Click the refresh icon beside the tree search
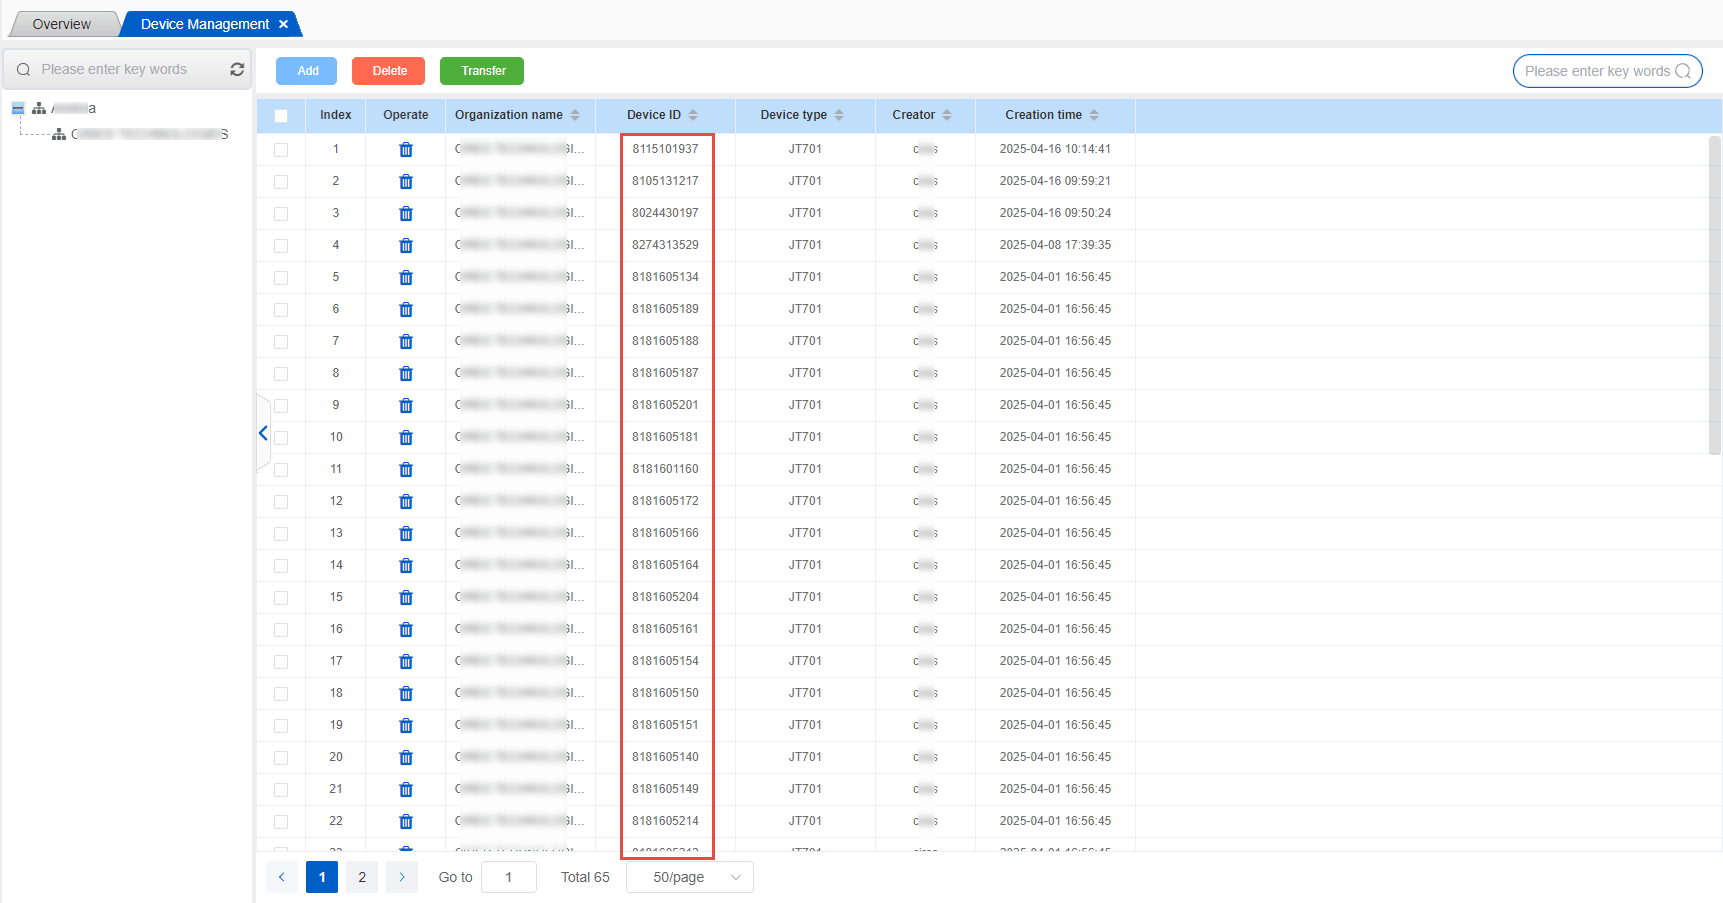Screen dimensions: 1723x903 tap(237, 69)
